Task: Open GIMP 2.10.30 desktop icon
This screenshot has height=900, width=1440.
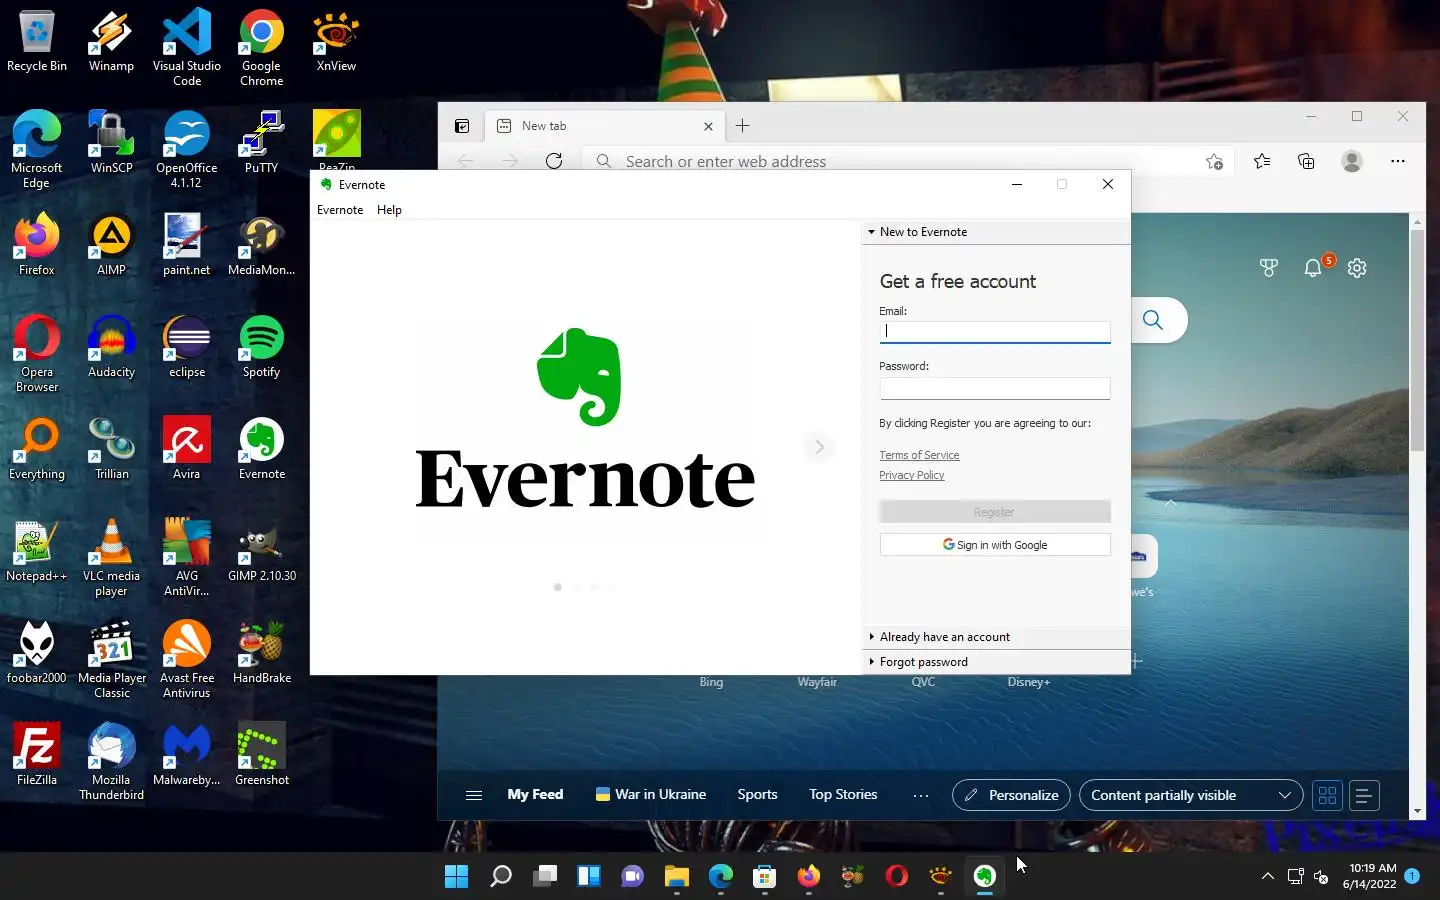Action: [x=262, y=551]
